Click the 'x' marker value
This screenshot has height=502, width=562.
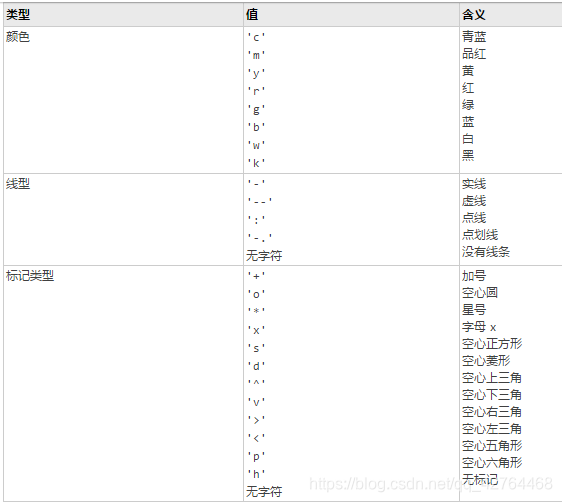[256, 330]
